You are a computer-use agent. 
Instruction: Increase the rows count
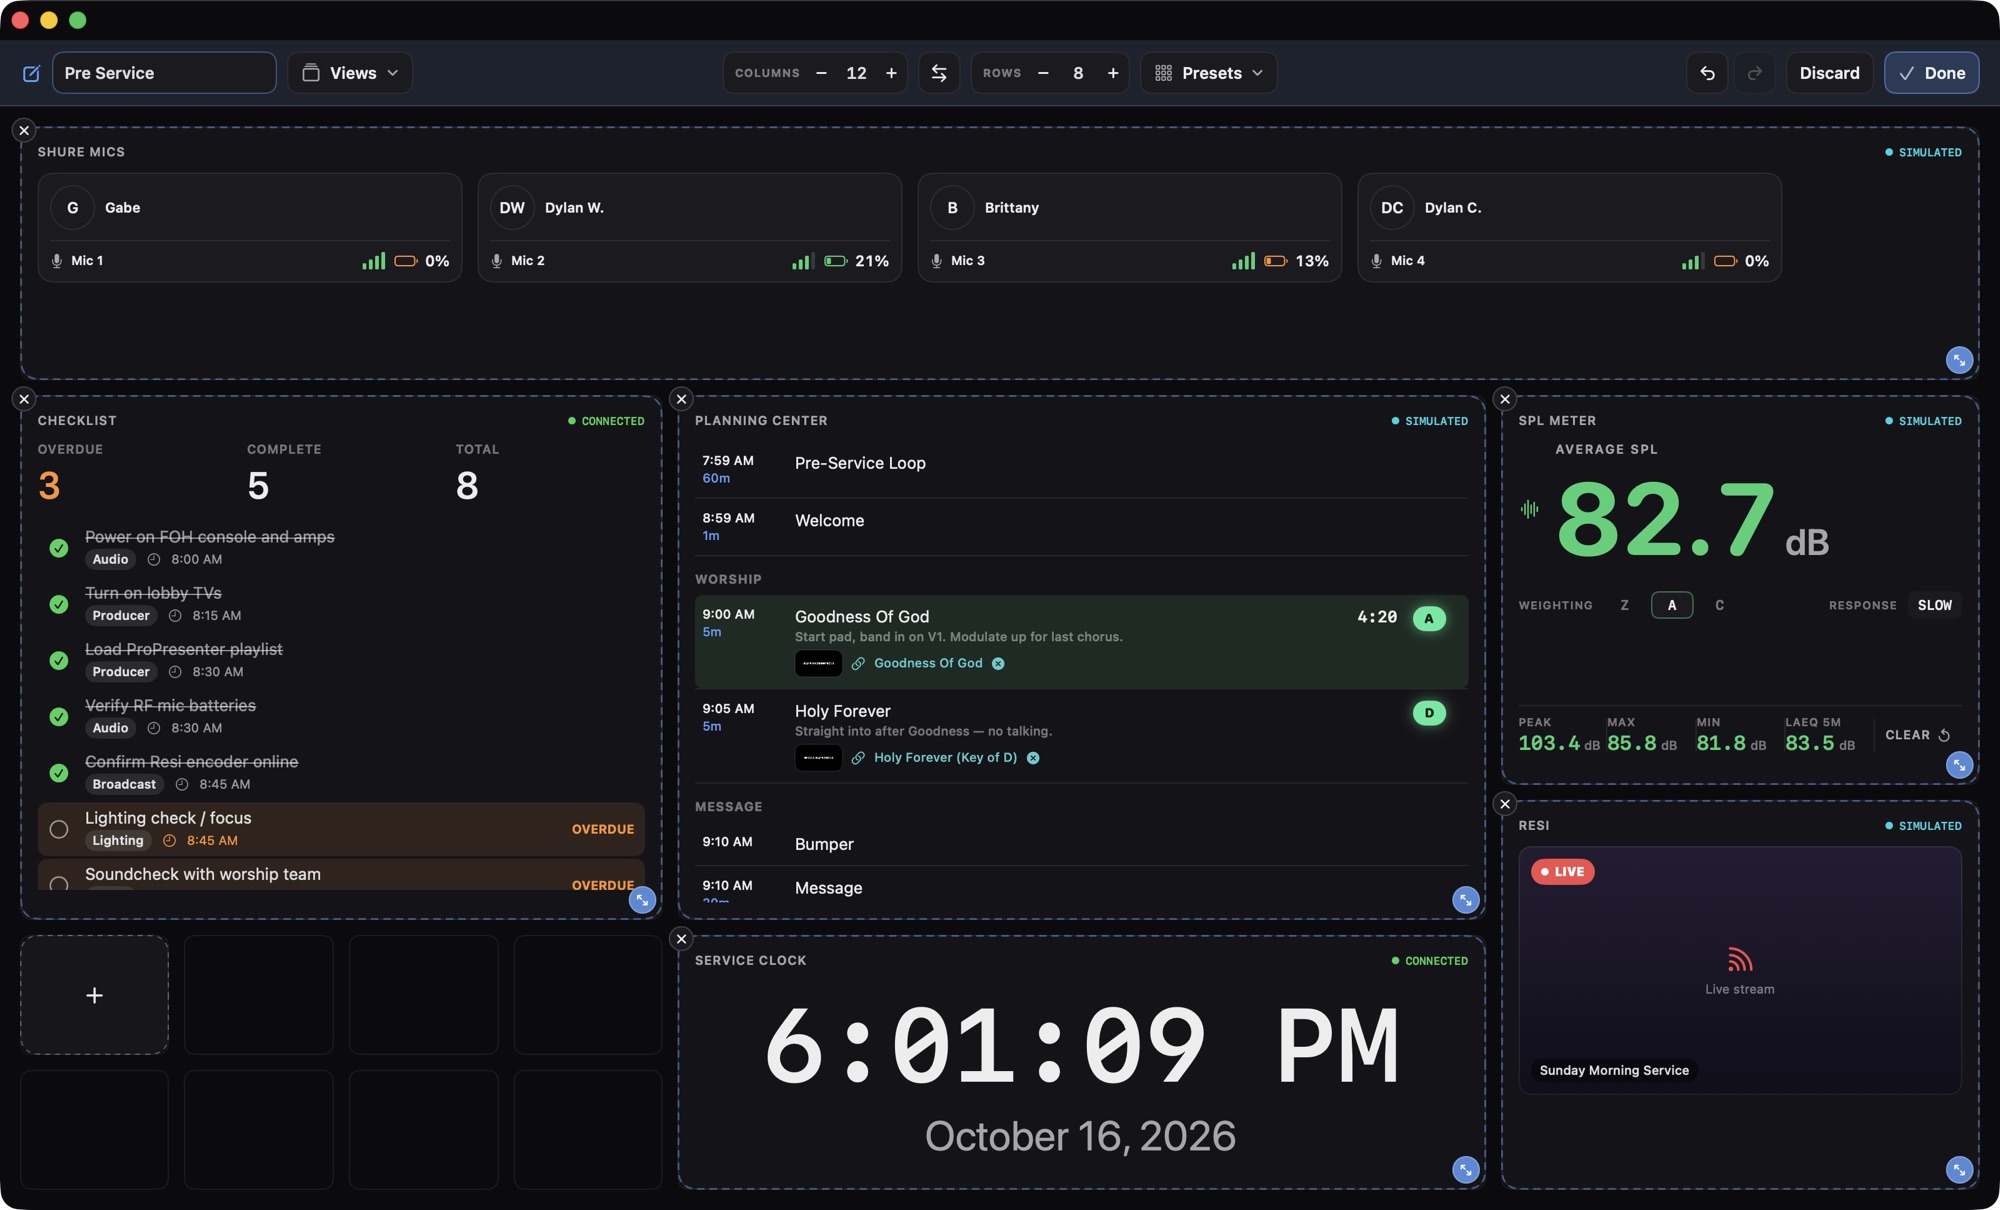click(x=1113, y=73)
